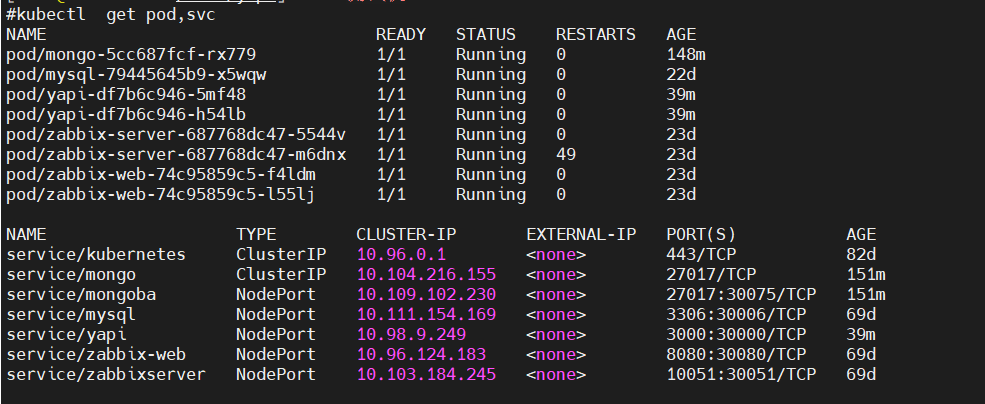Click port mapping 27017:30075/TCP
Viewport: 985px width, 404px height.
pyautogui.click(x=741, y=295)
